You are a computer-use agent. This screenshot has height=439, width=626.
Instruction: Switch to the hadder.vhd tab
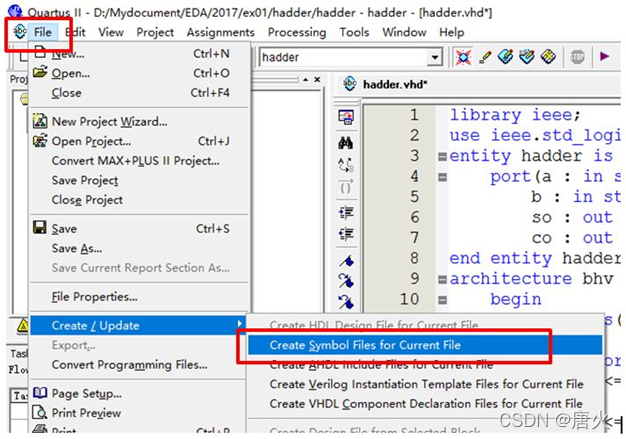click(x=386, y=85)
